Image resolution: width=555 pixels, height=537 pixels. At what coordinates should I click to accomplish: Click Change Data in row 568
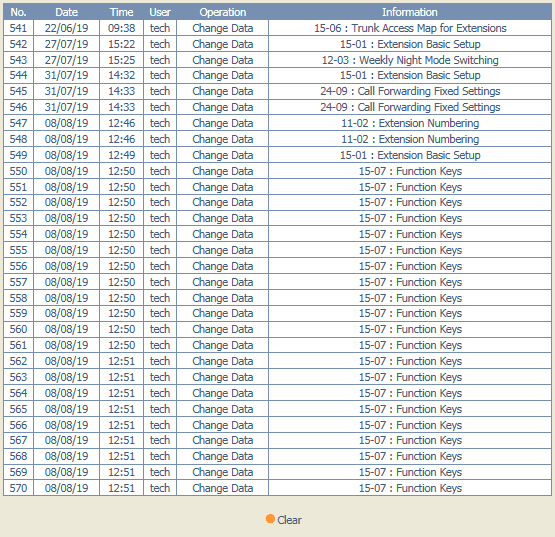(223, 456)
